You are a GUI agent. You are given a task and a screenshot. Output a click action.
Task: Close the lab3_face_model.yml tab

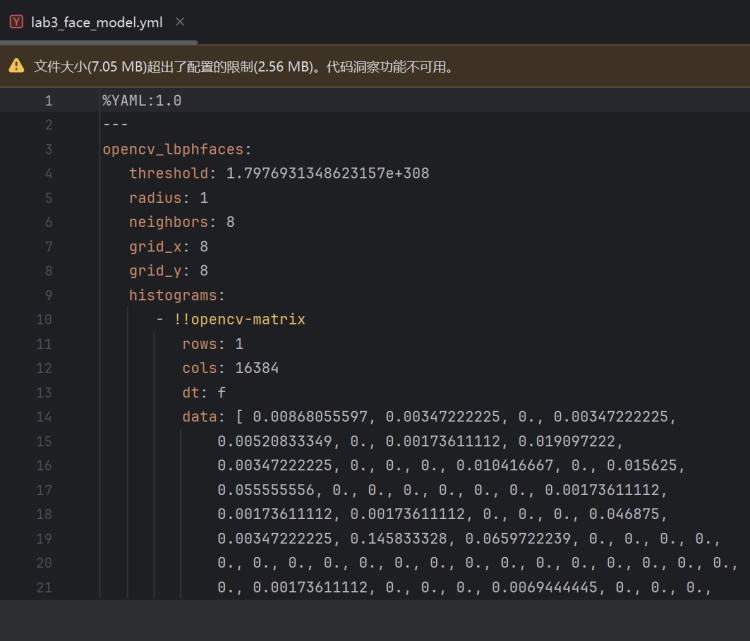180,22
